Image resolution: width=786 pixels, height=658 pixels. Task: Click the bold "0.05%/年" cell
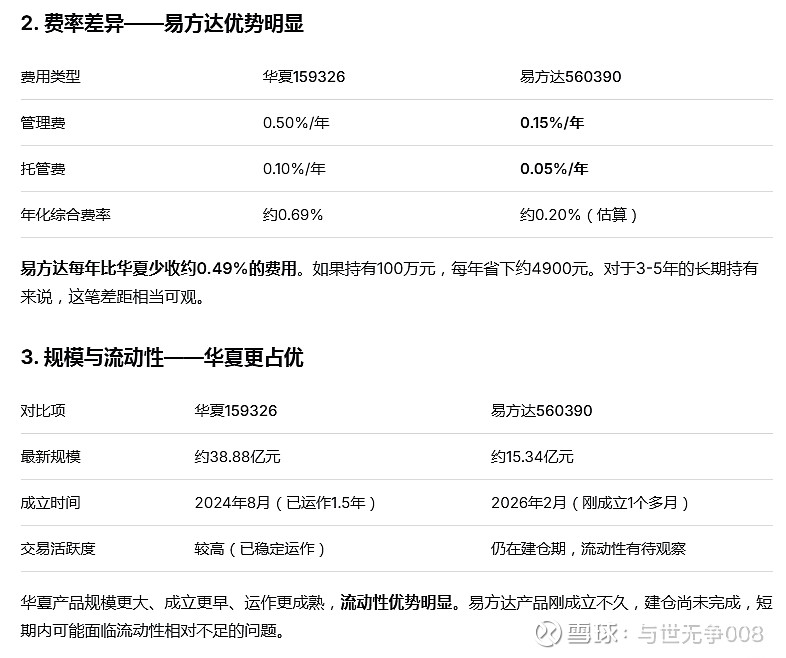click(554, 169)
